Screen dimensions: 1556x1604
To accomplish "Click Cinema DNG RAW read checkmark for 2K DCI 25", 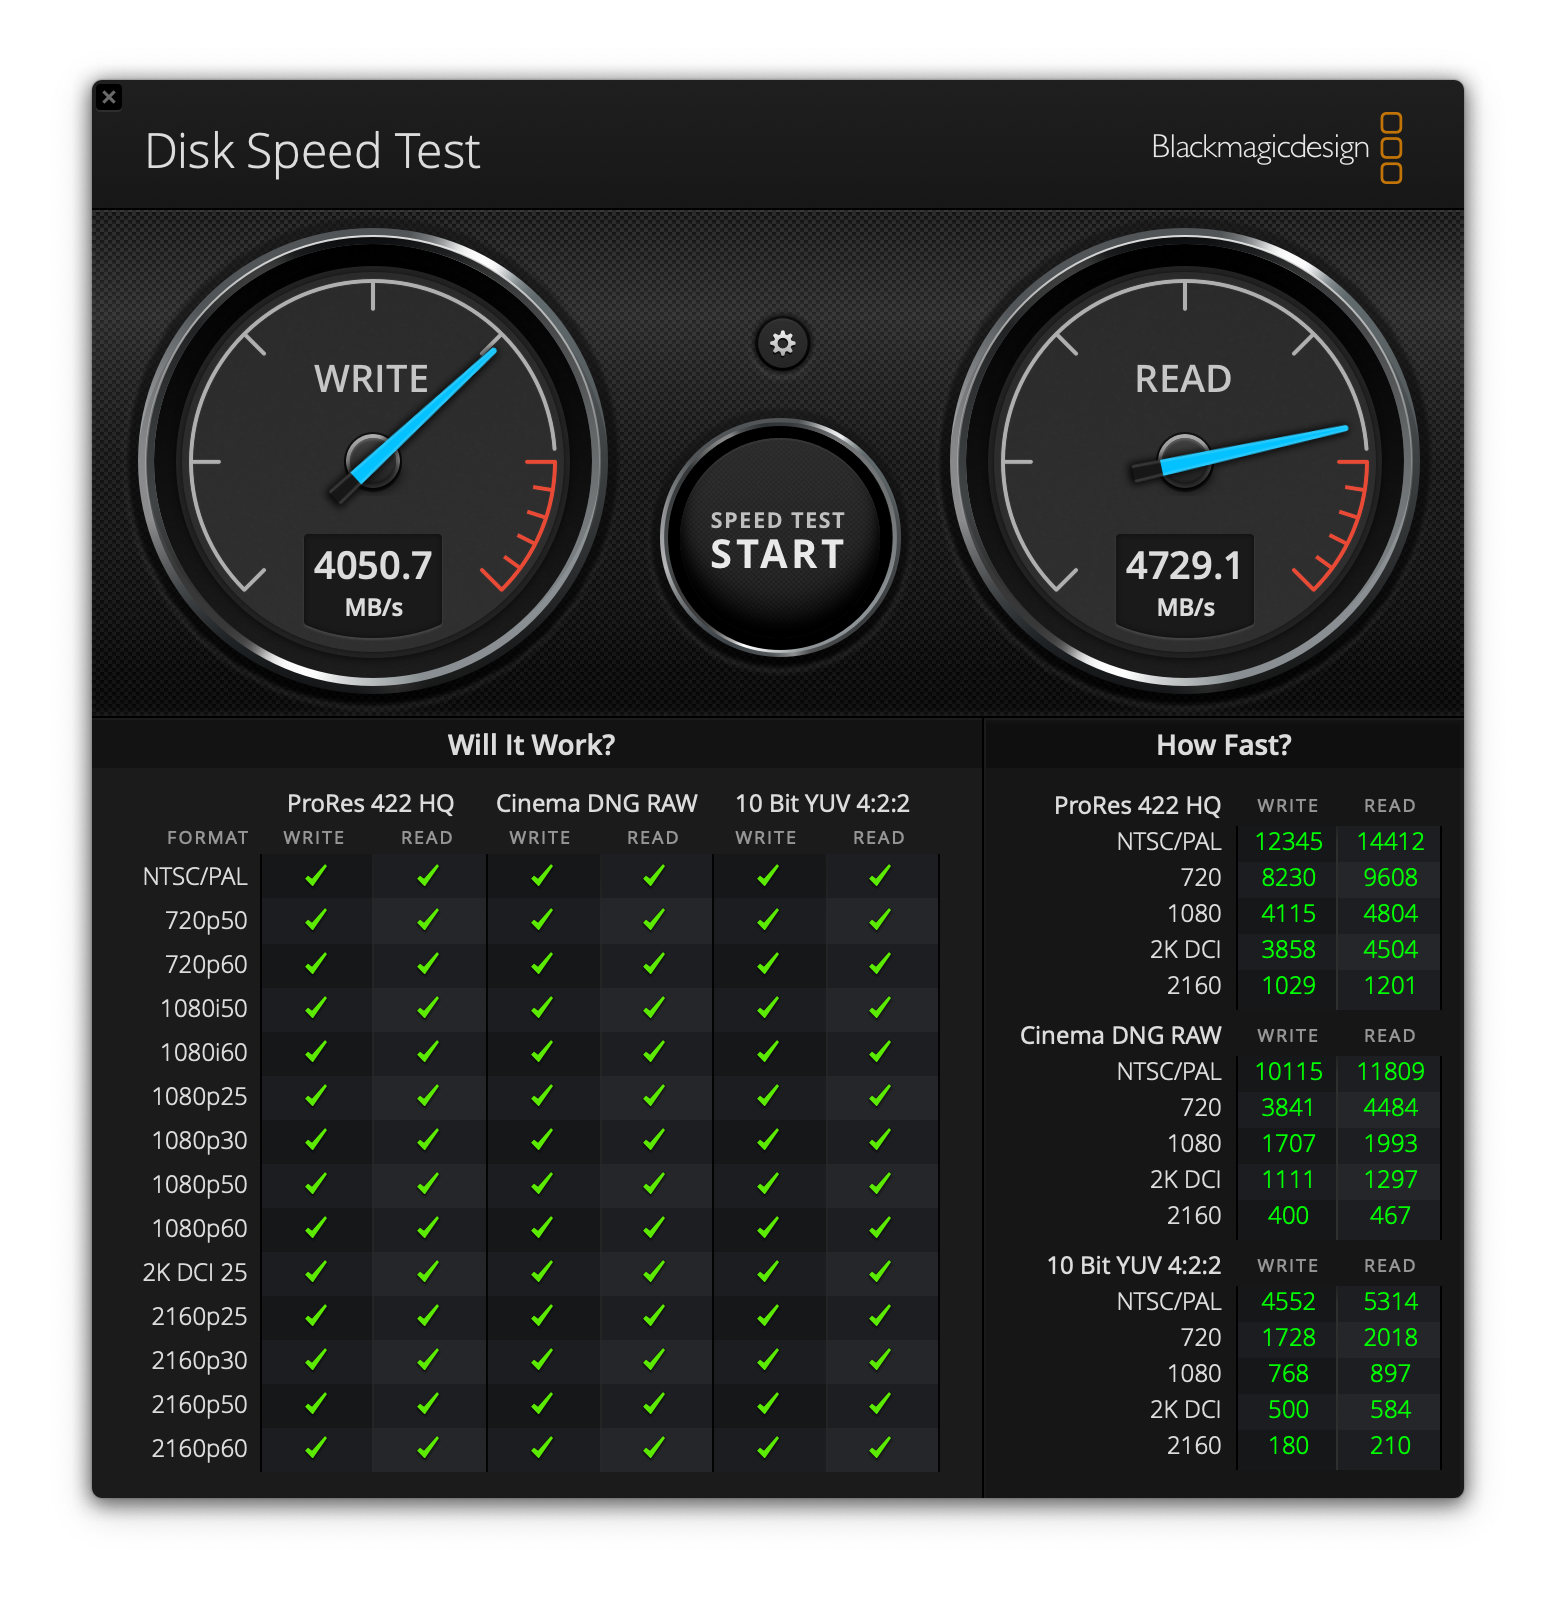I will point(654,1272).
